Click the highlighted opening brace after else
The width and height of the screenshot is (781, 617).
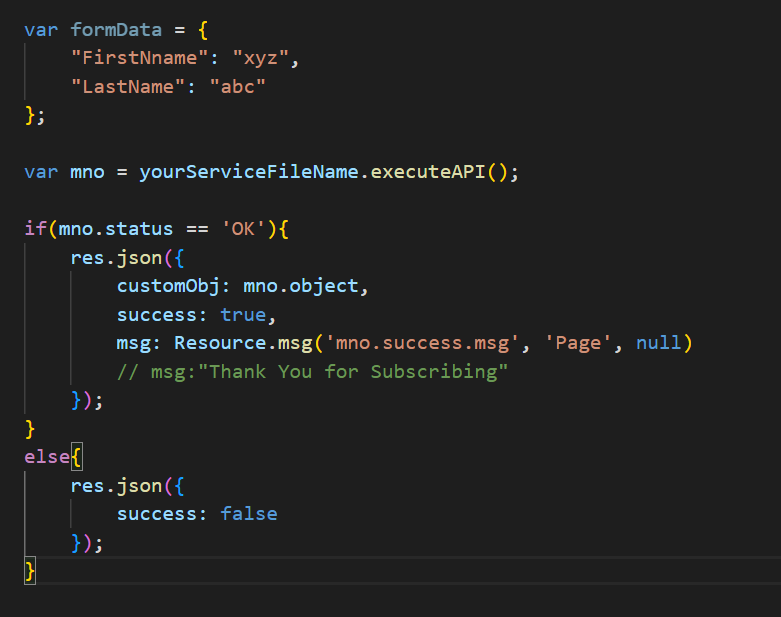click(76, 457)
